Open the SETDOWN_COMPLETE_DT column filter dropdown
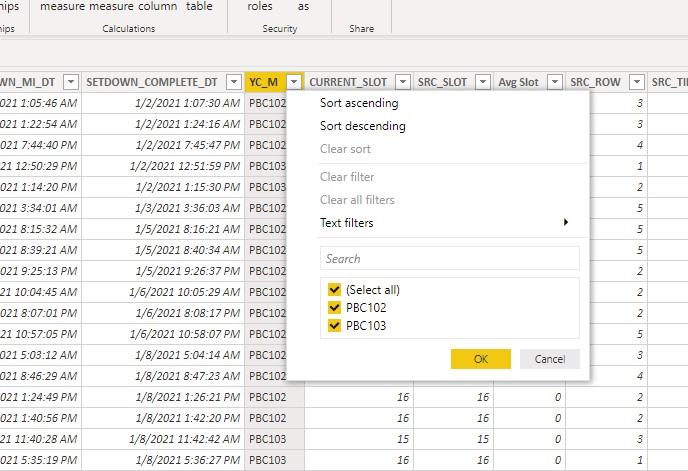This screenshot has height=471, width=688. click(234, 82)
